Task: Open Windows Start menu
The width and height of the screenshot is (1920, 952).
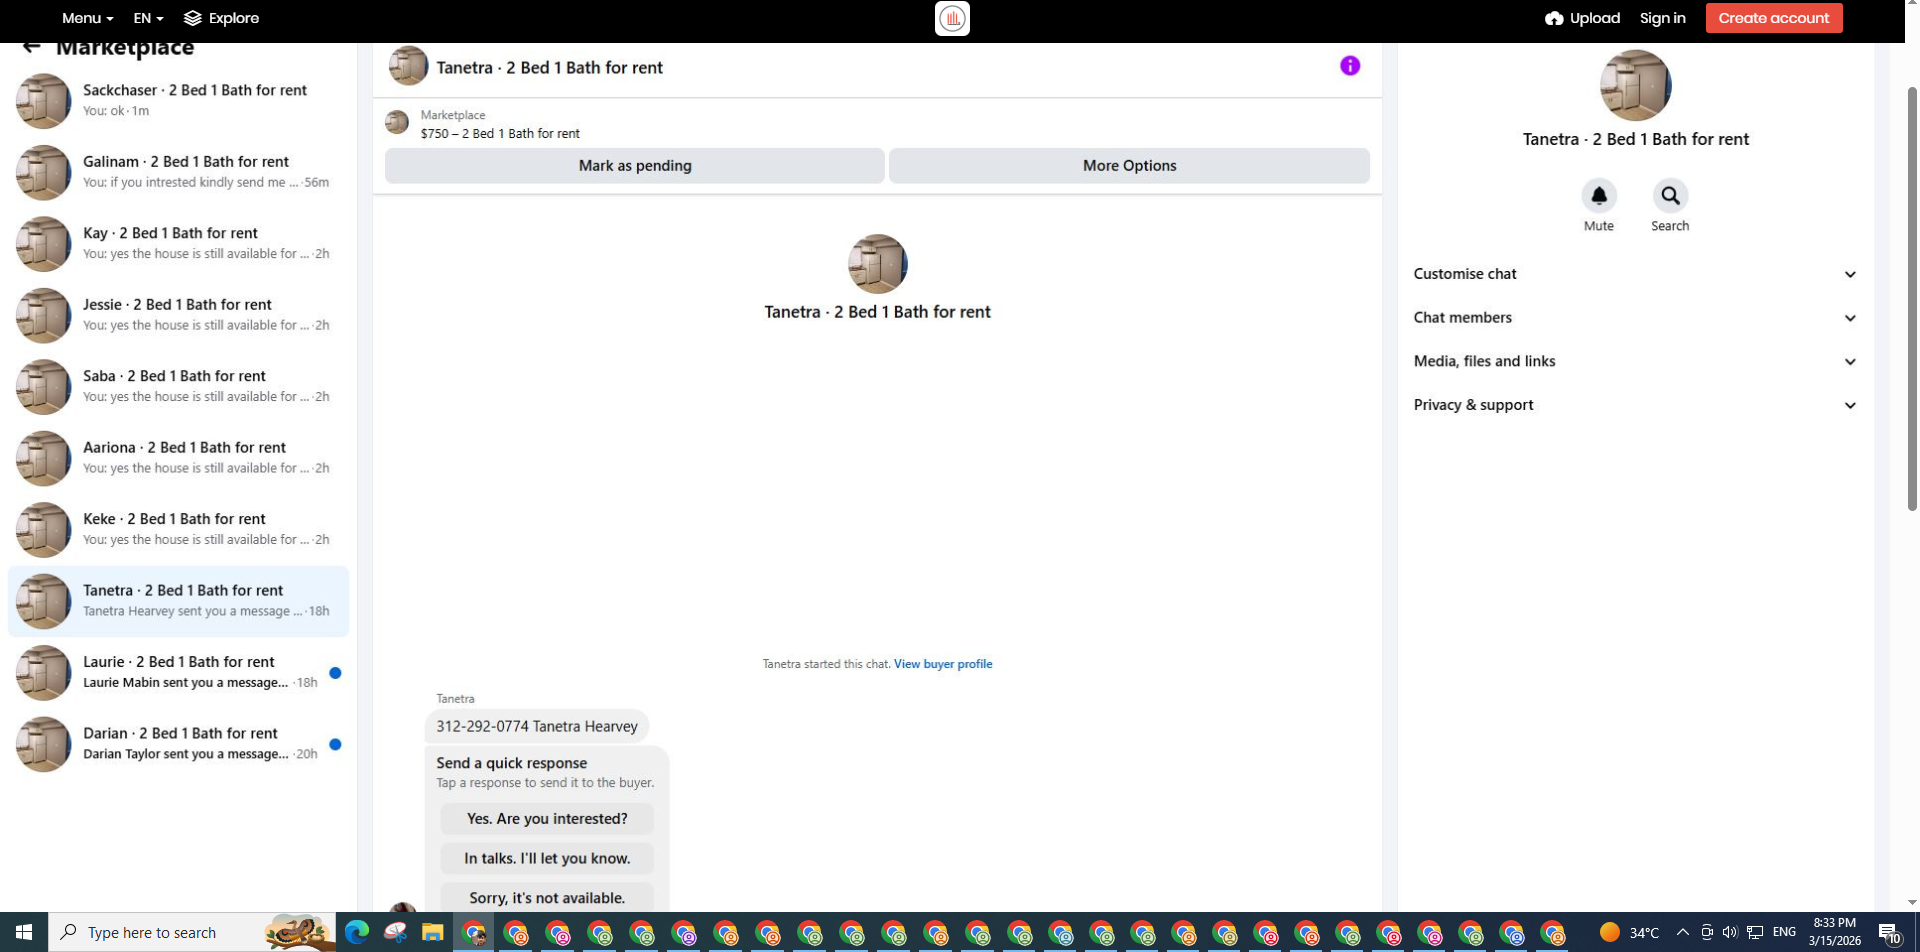Action: [24, 932]
